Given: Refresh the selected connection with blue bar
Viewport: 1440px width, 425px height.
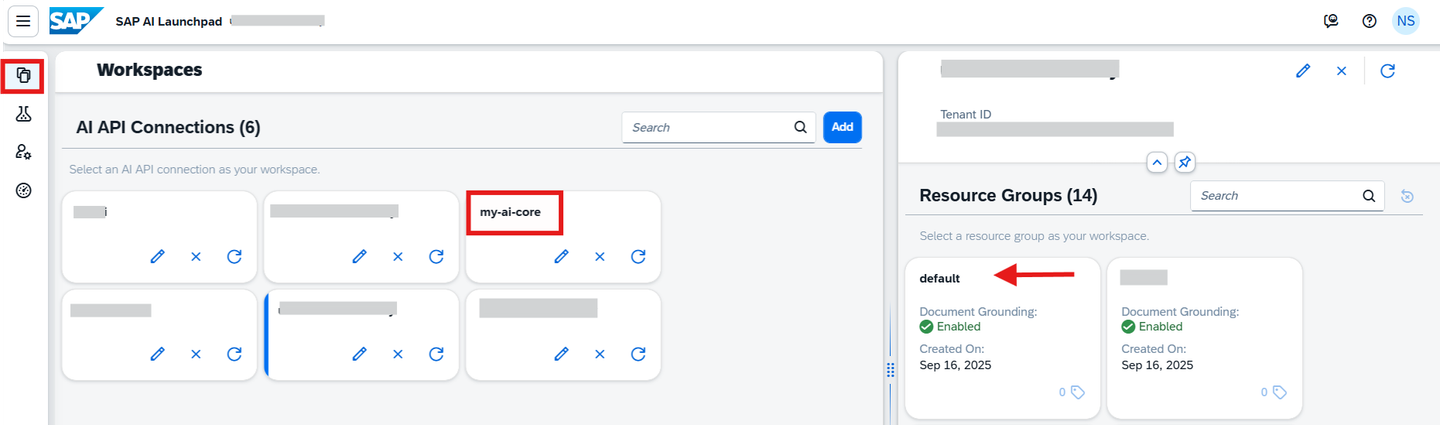Looking at the screenshot, I should click(436, 354).
